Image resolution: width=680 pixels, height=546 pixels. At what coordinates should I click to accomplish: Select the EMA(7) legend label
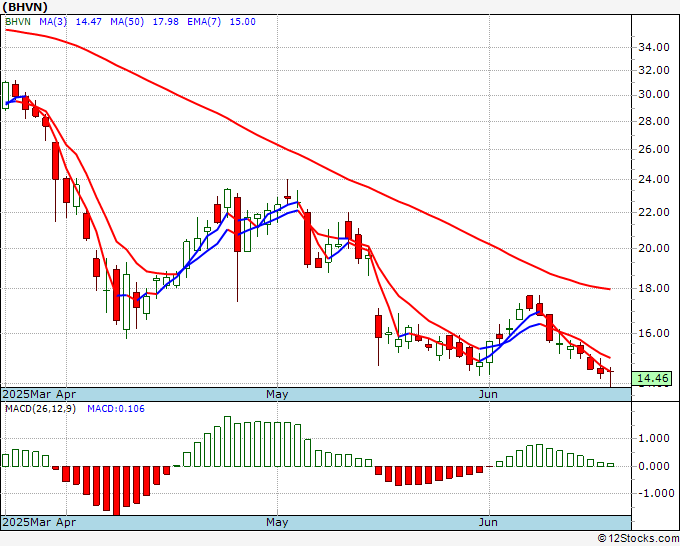coord(204,22)
